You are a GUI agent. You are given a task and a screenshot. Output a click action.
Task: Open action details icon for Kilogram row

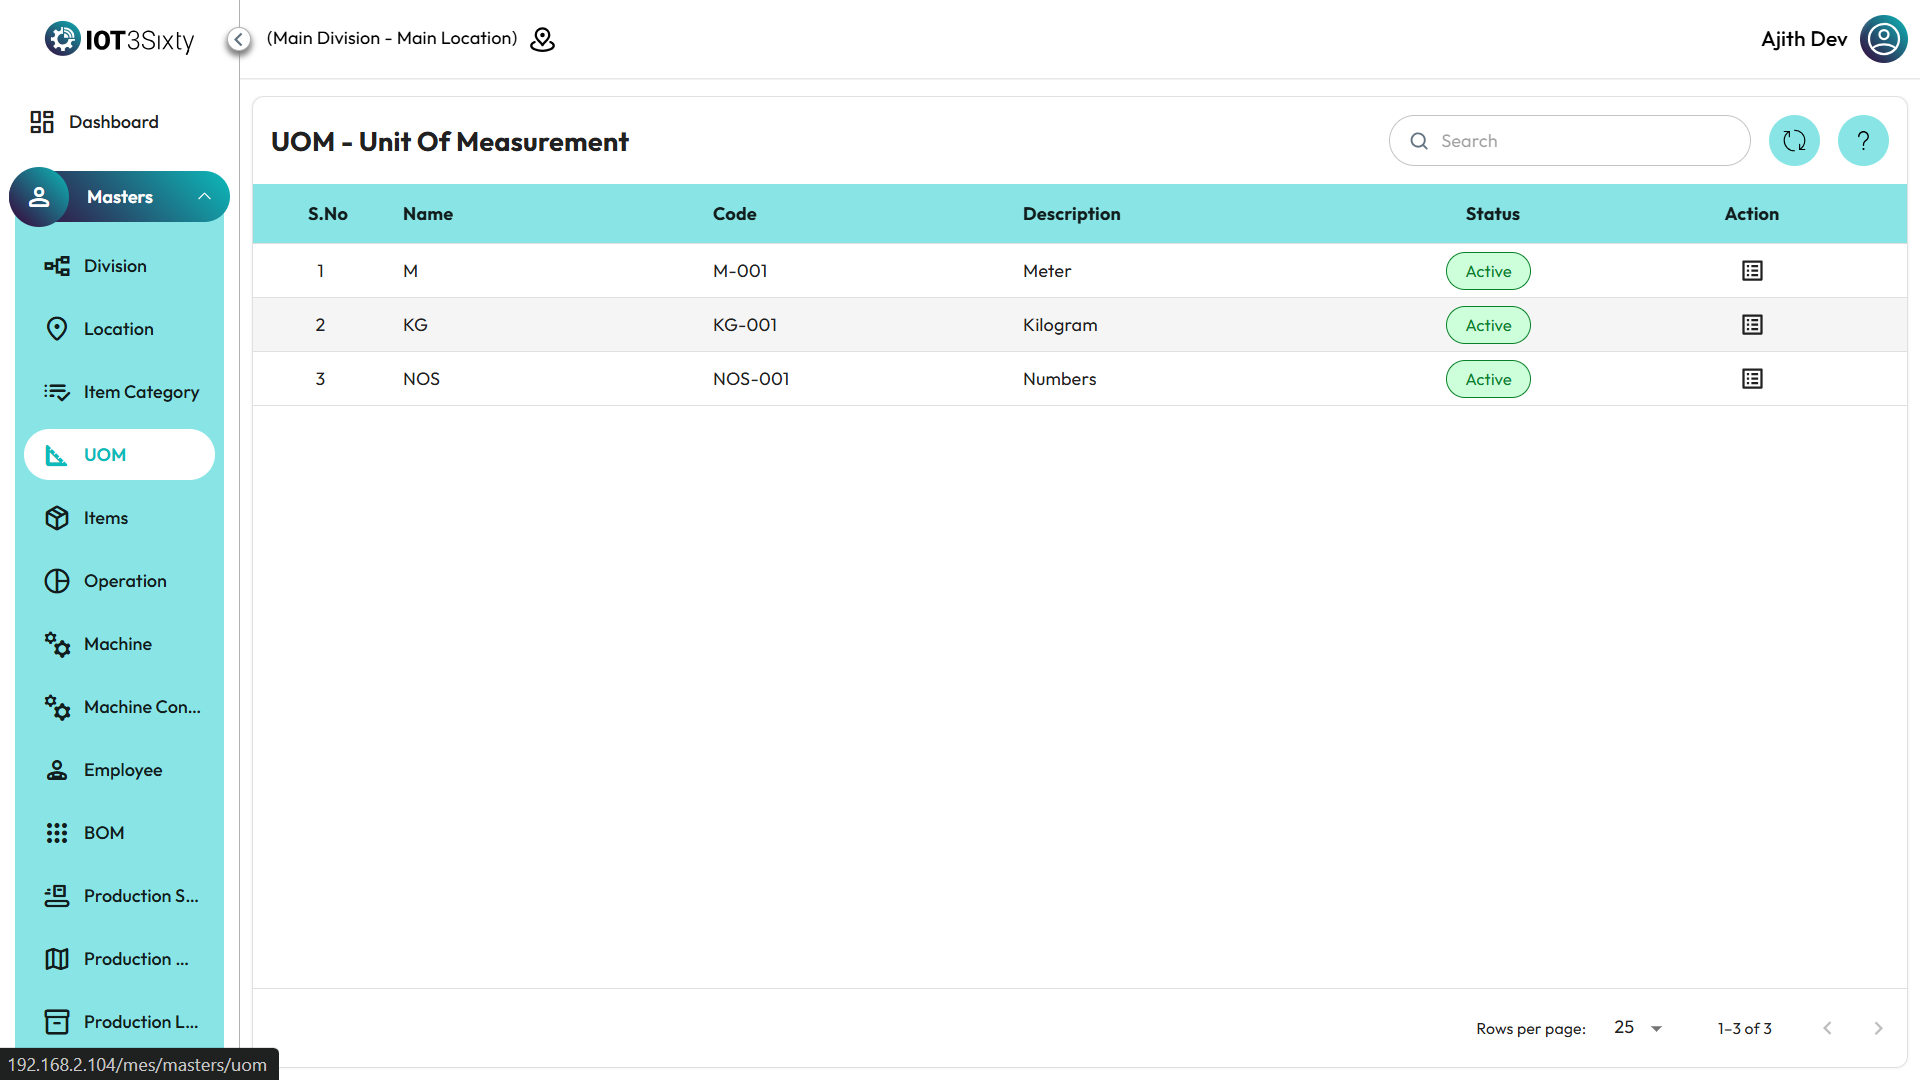click(x=1751, y=325)
